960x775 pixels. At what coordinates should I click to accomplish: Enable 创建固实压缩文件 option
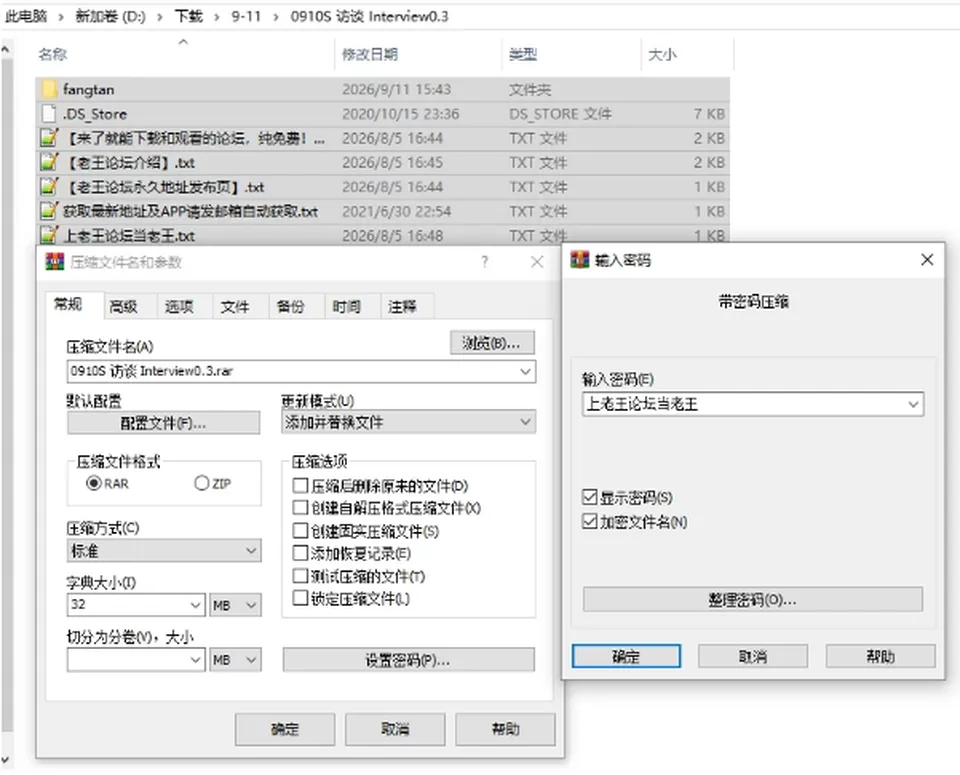click(300, 531)
